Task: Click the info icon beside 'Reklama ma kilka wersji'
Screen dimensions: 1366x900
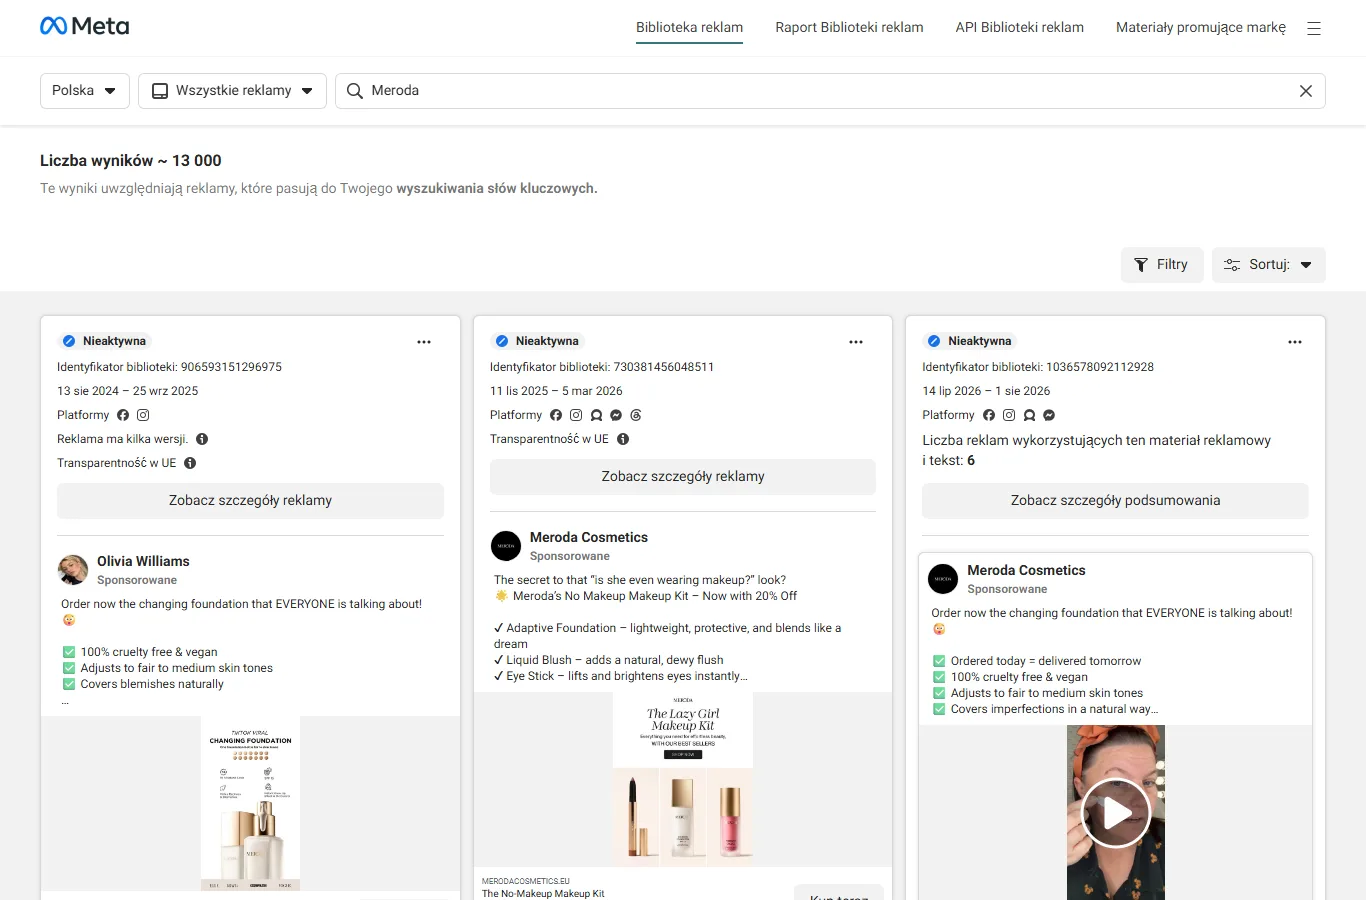Action: (202, 439)
